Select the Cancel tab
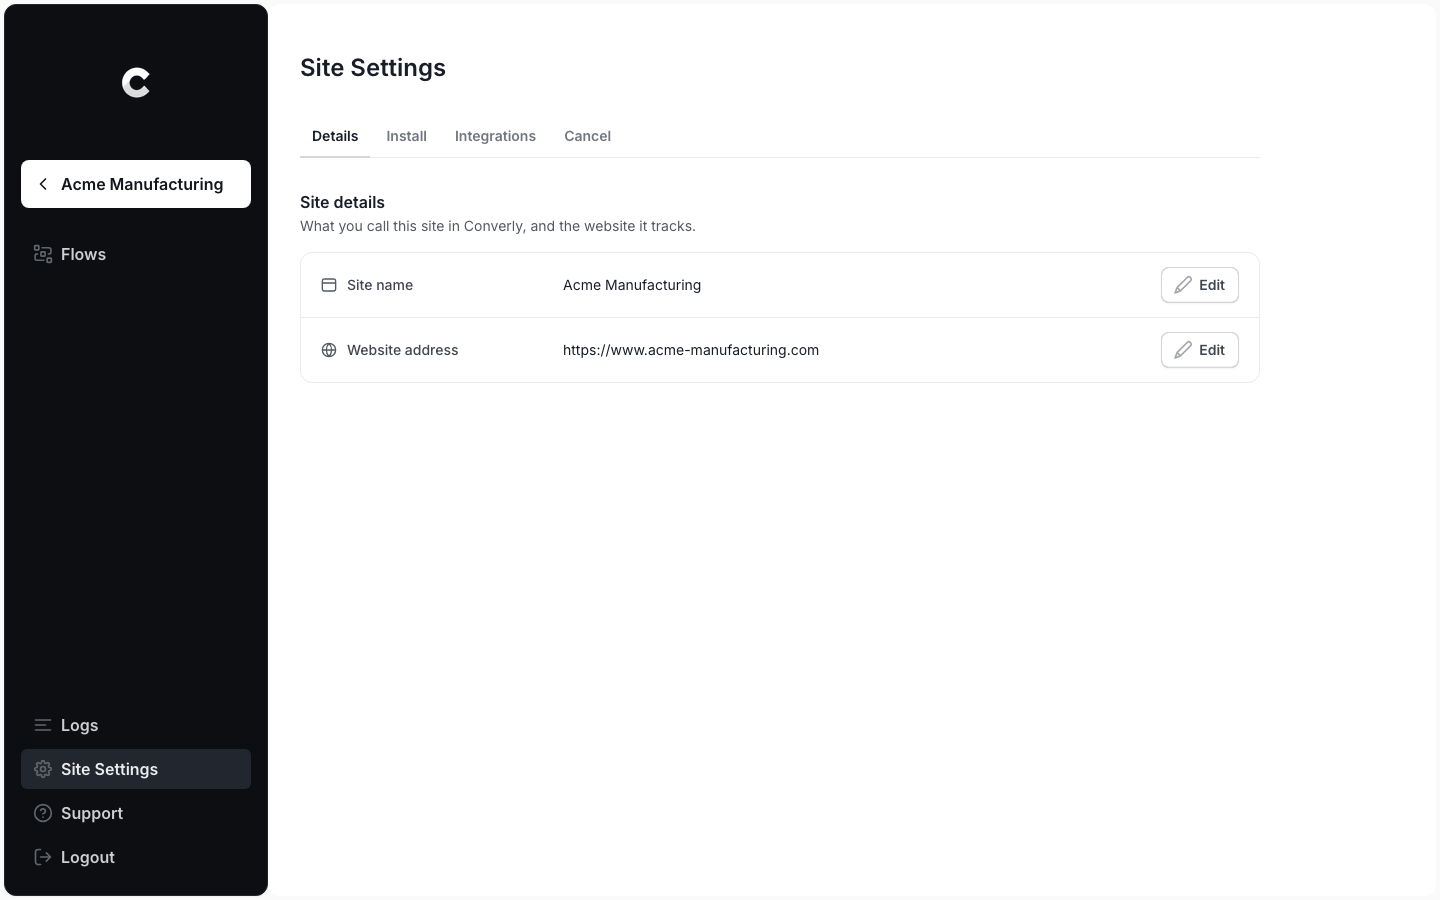Viewport: 1440px width, 900px height. click(587, 136)
